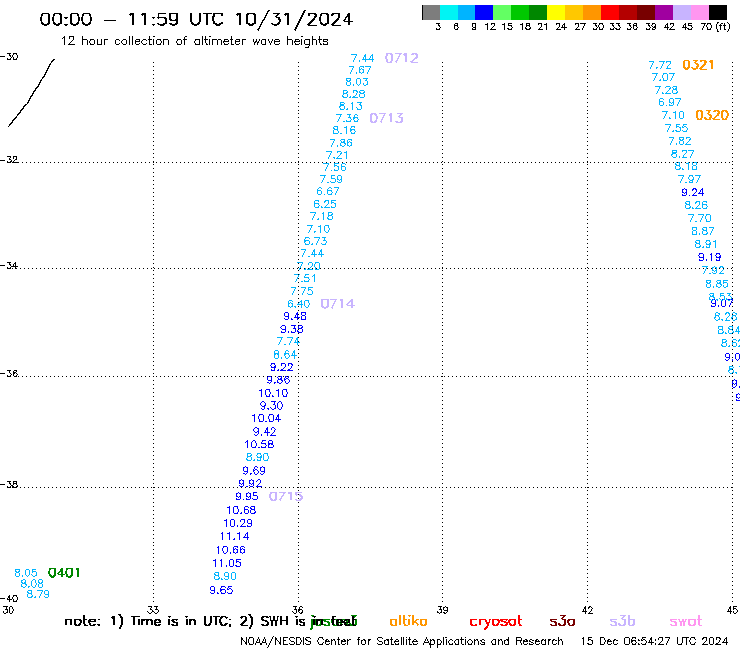Select the 10.68 wave height reading
The height and width of the screenshot is (650, 740).
click(241, 510)
